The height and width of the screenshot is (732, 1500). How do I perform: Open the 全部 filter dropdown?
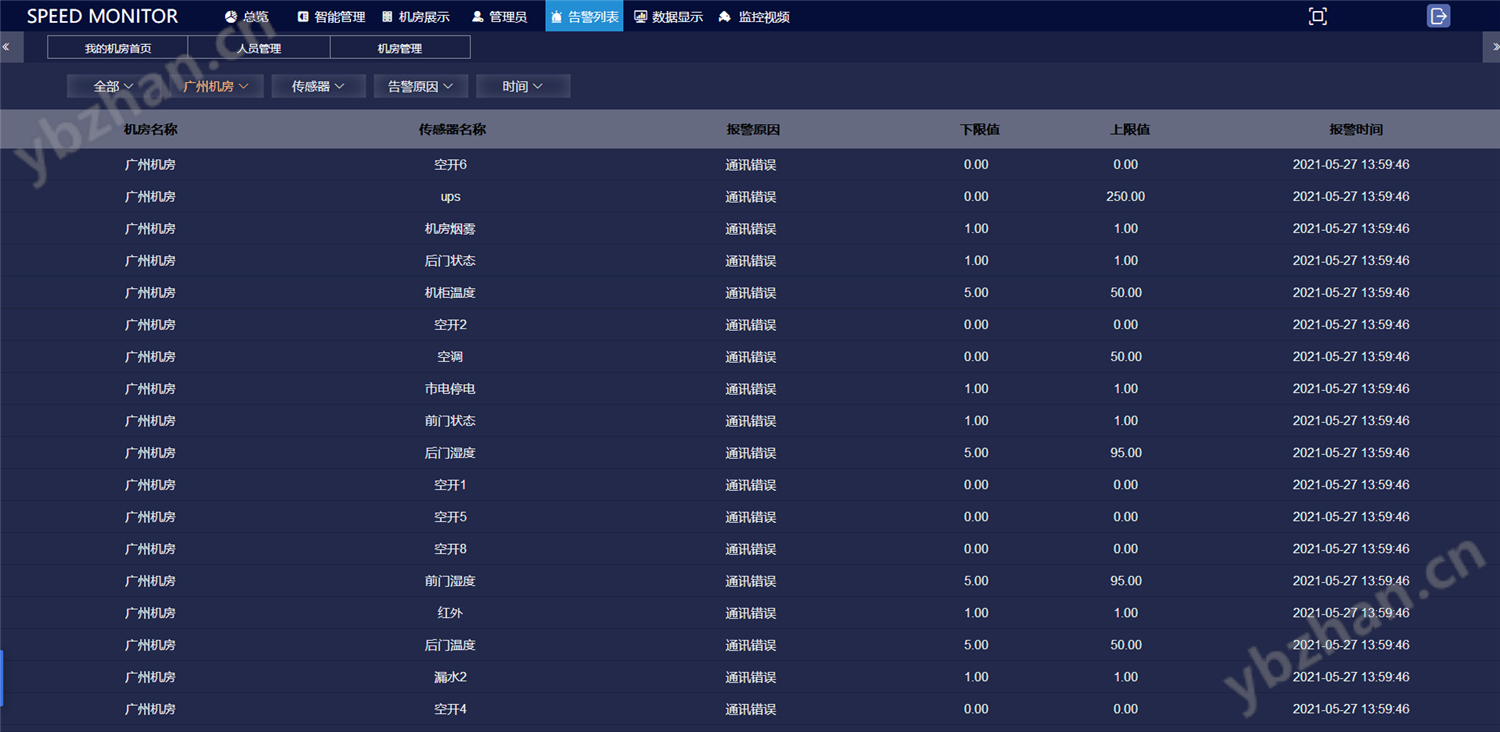[113, 87]
